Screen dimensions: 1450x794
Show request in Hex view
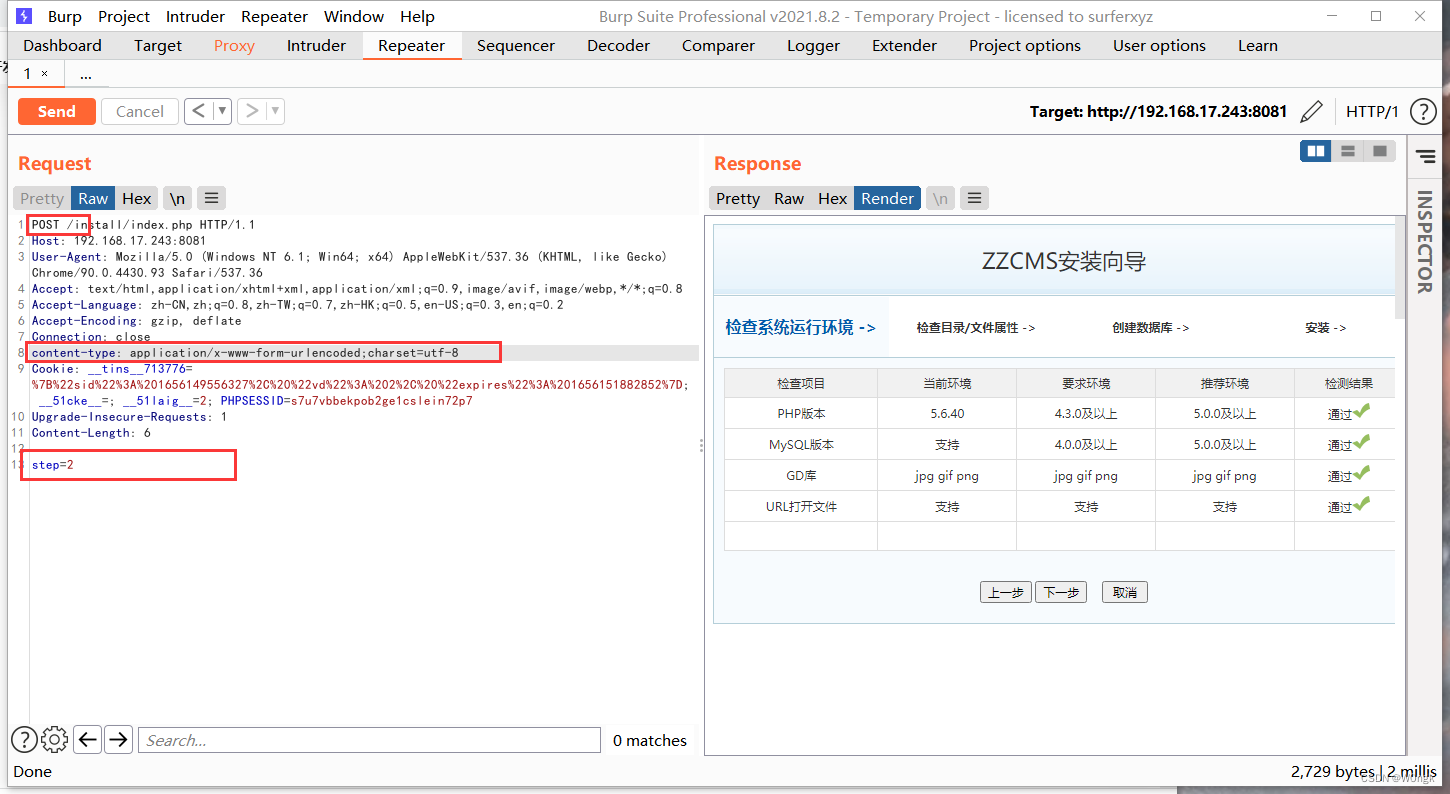(137, 198)
